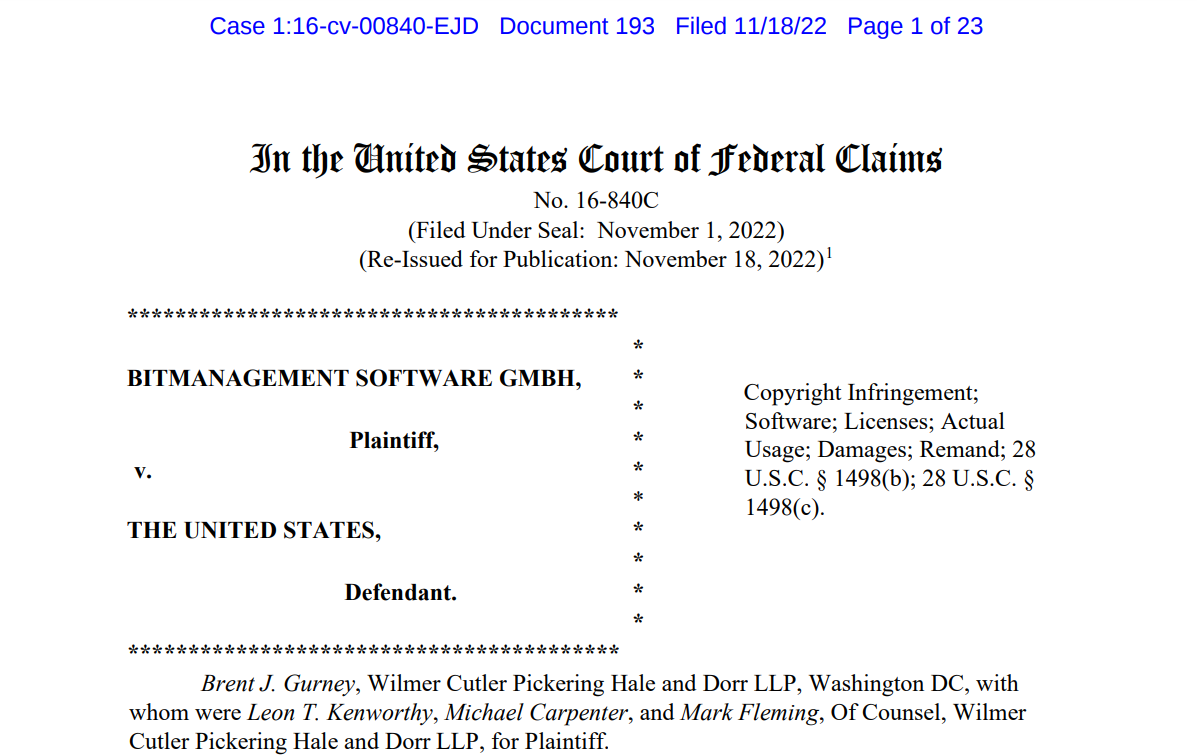Click the "Filed 11/18/22" header text

tap(751, 27)
